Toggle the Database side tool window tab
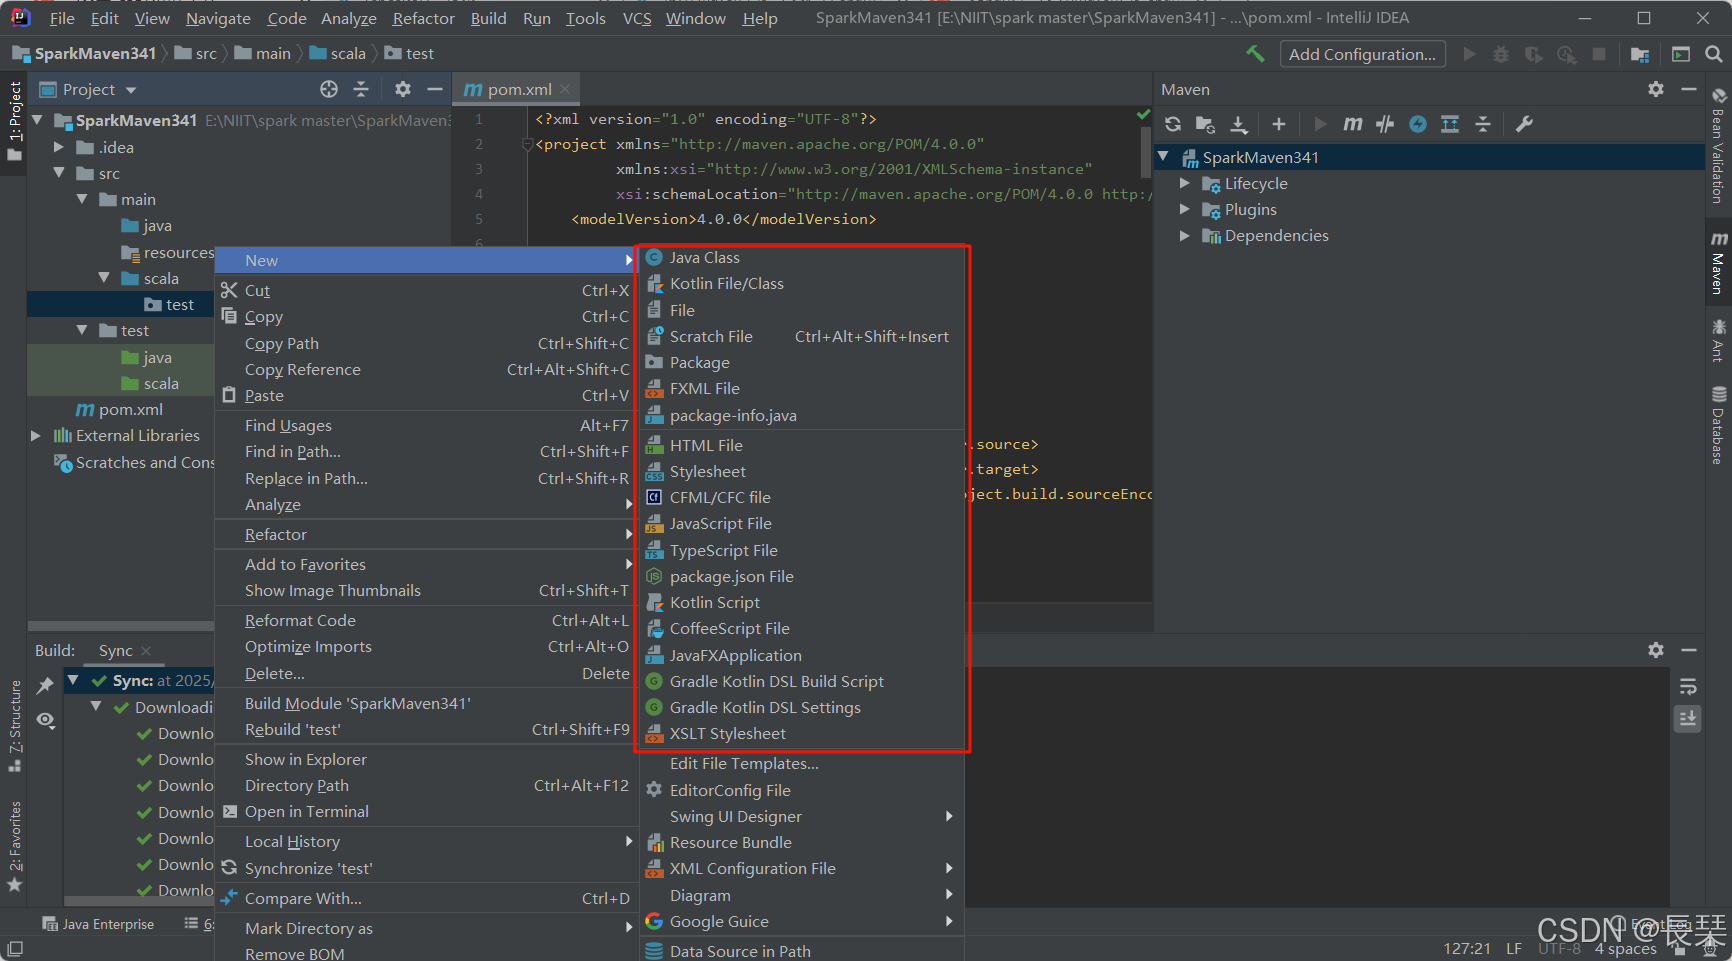 tap(1719, 426)
